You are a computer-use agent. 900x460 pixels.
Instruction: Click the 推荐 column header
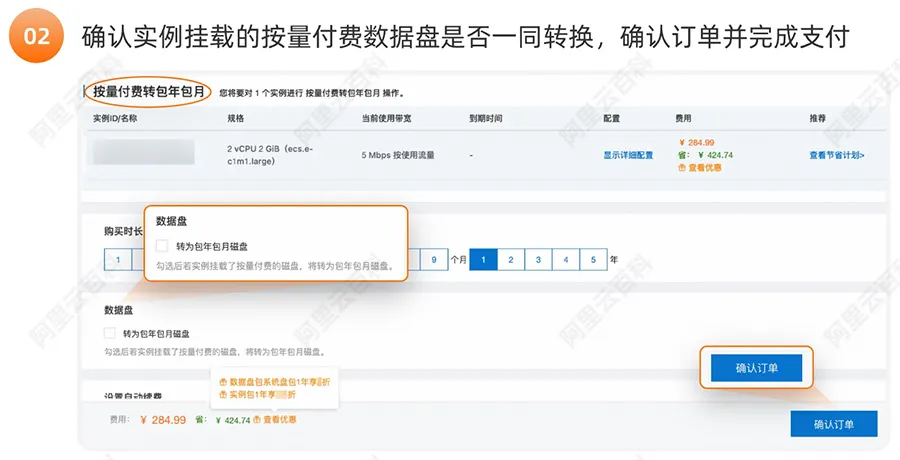click(817, 118)
